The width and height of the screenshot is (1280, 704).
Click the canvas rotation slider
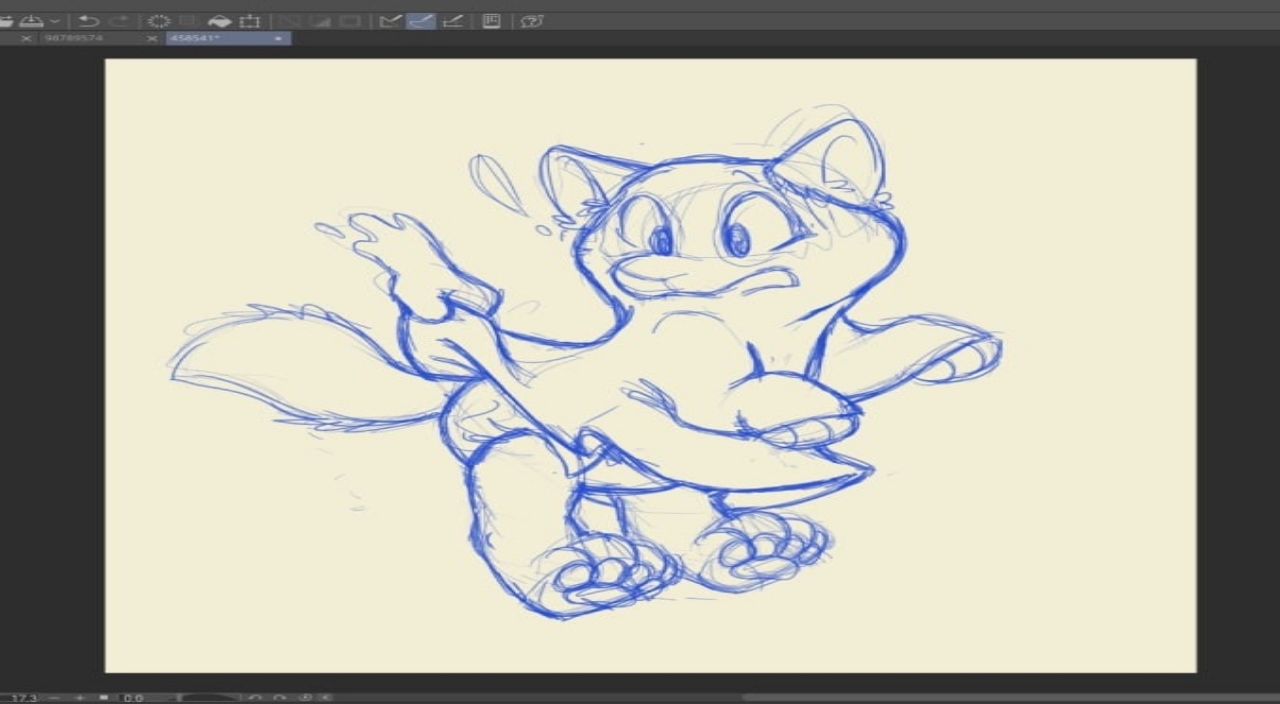pyautogui.click(x=205, y=697)
